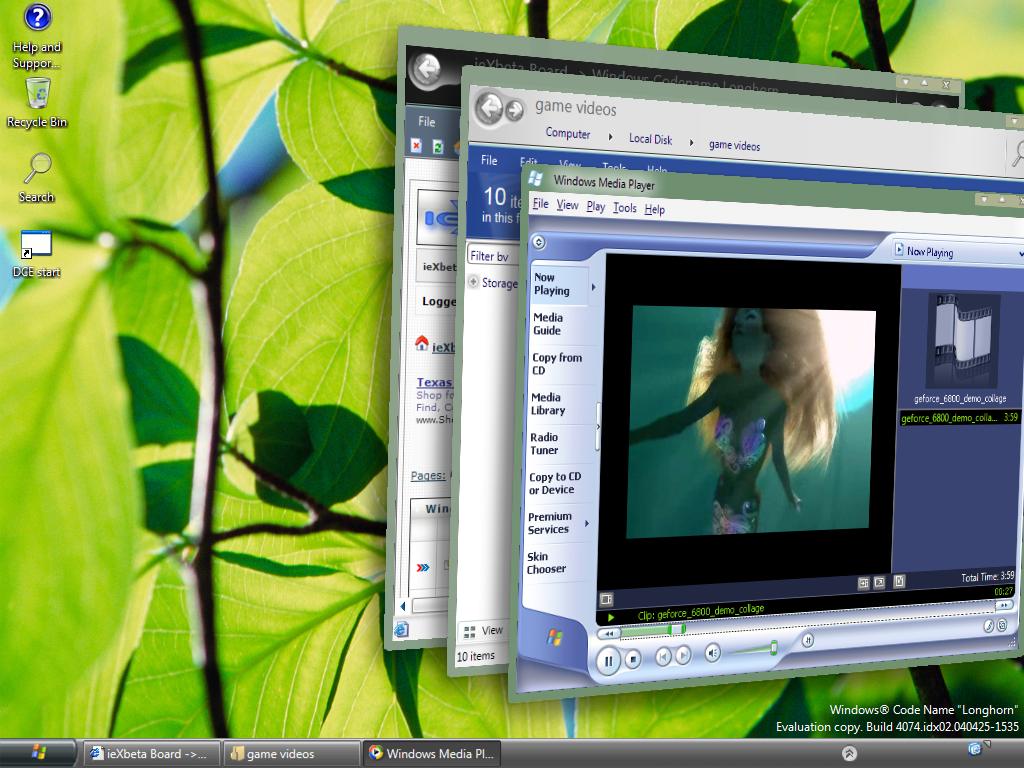Viewport: 1024px width, 768px height.
Task: Expand the Storage group in game videos
Action: pyautogui.click(x=473, y=281)
